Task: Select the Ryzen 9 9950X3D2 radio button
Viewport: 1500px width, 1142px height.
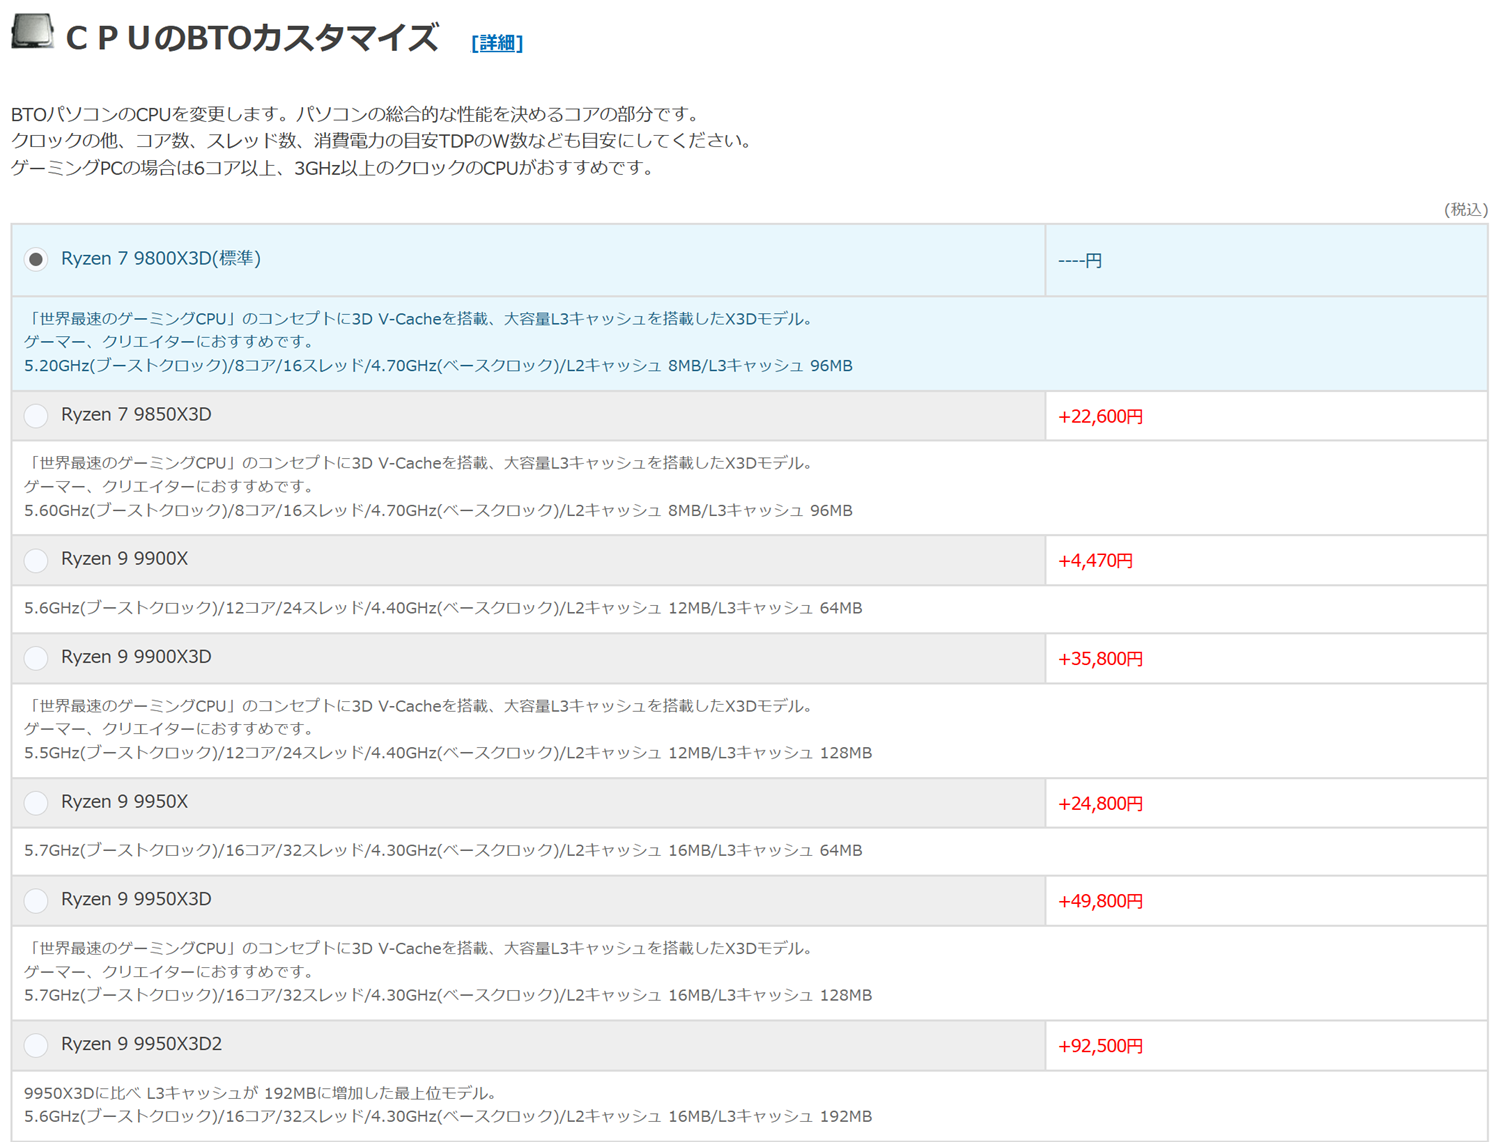Action: [x=36, y=1045]
